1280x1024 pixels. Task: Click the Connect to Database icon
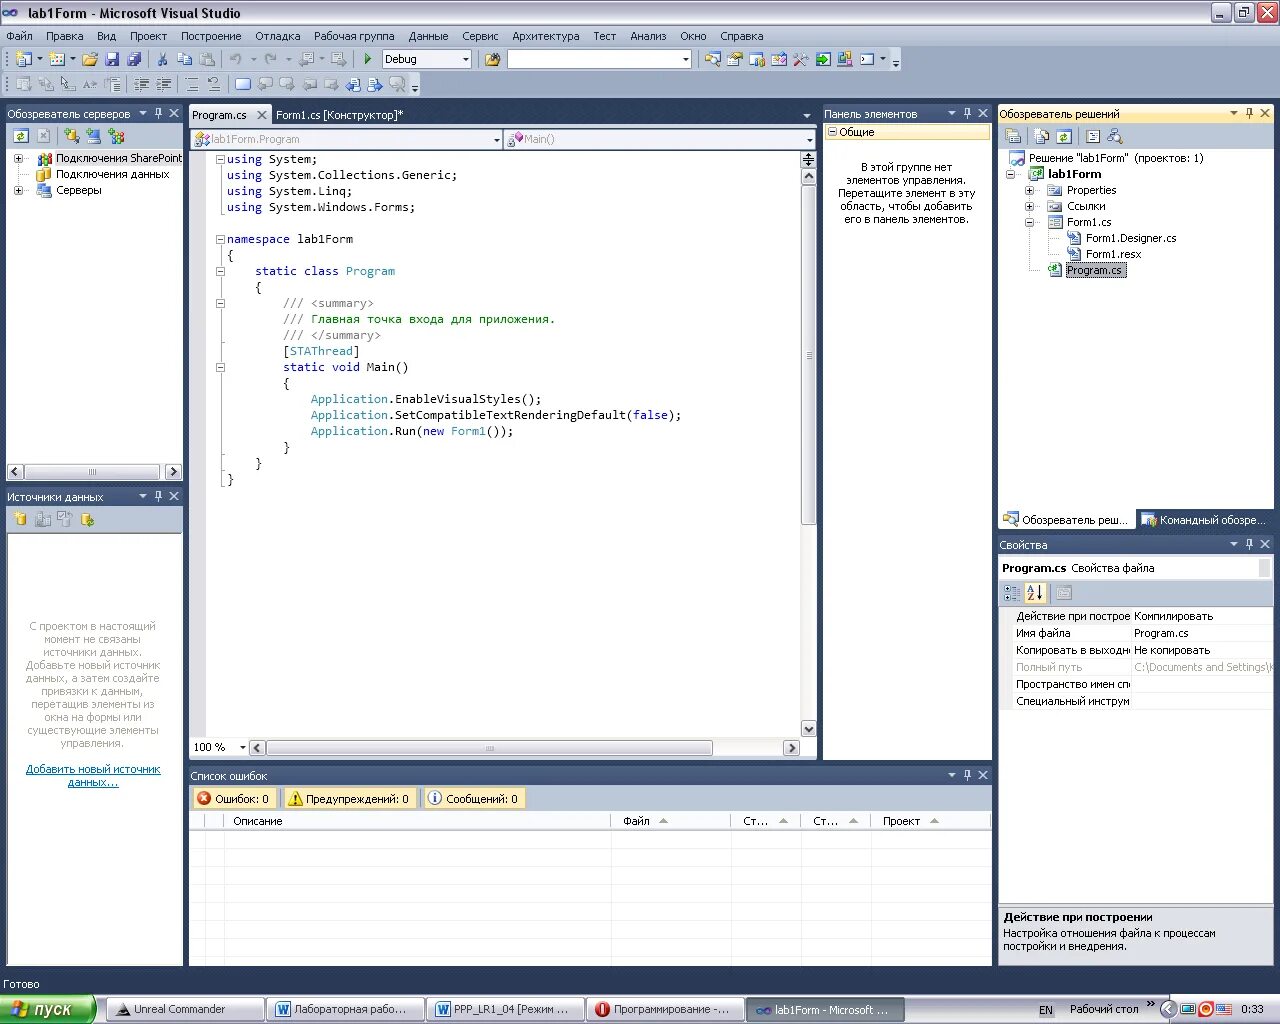(71, 136)
